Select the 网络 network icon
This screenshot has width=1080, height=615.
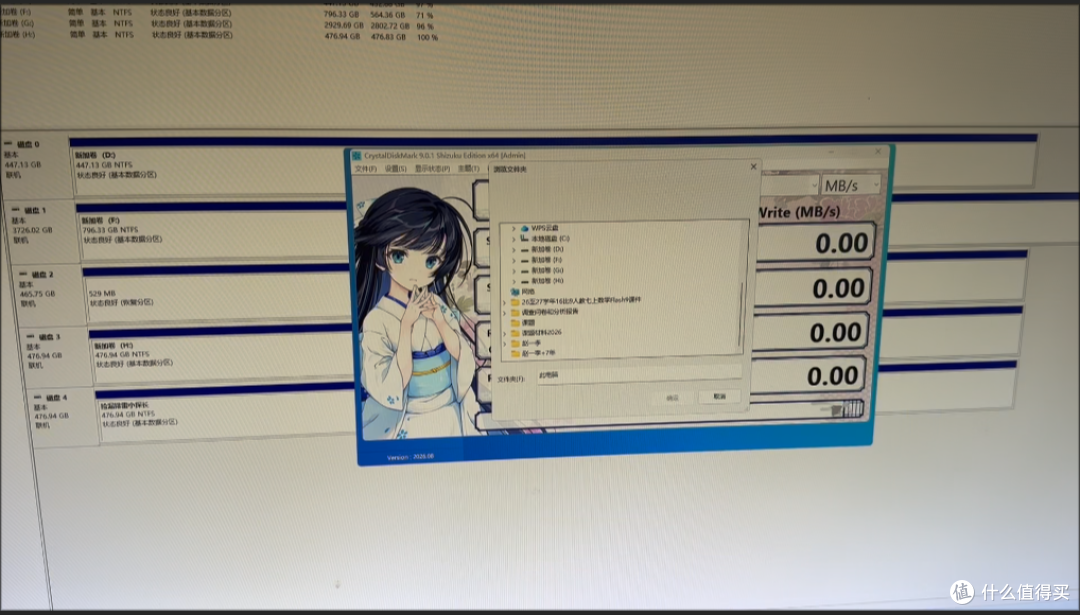515,291
